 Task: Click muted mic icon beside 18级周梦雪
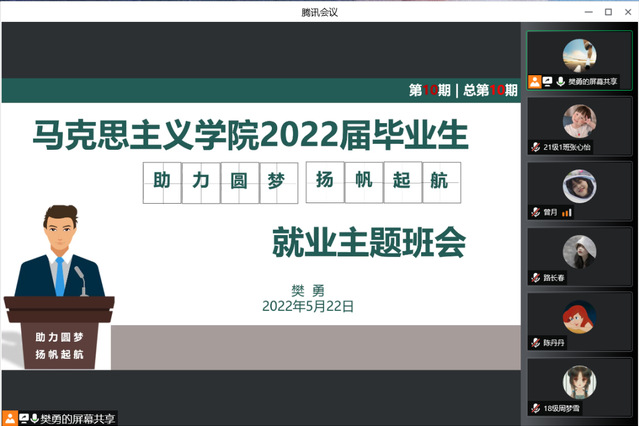(536, 409)
